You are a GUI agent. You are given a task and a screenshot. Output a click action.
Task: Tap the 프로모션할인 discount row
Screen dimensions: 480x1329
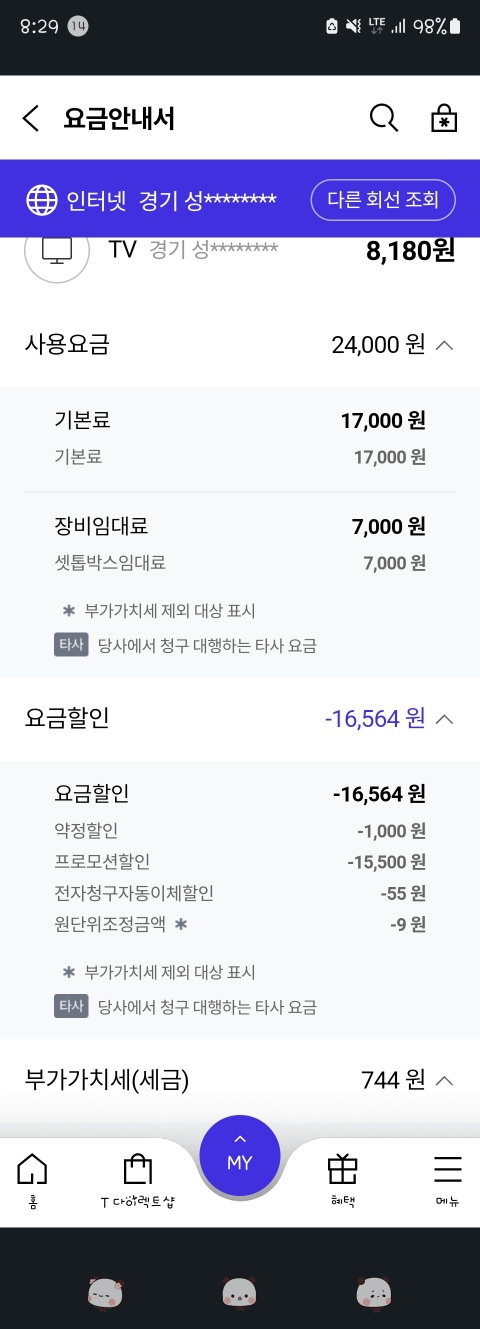(x=240, y=861)
